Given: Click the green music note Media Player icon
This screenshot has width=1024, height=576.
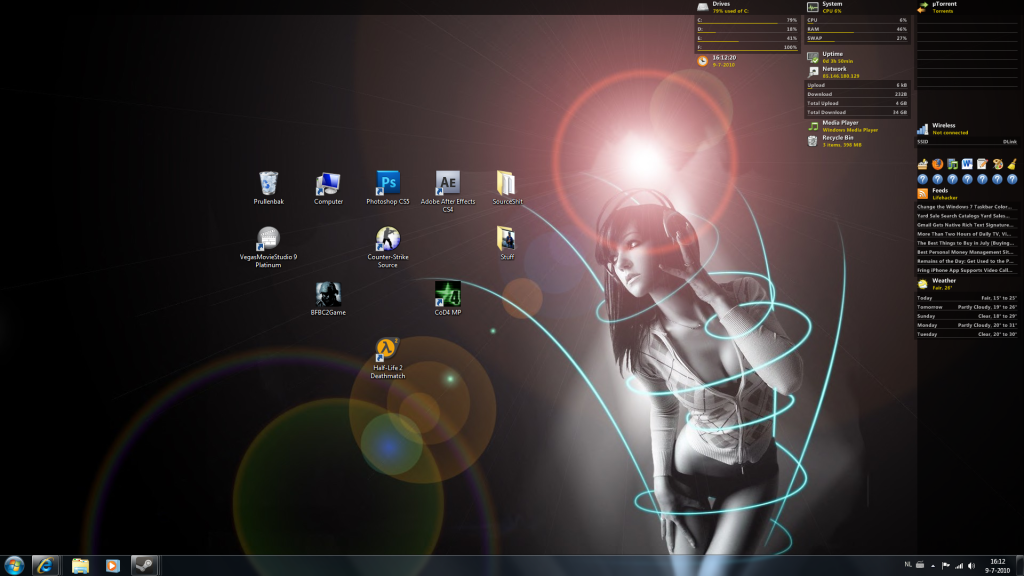Looking at the screenshot, I should click(x=812, y=126).
